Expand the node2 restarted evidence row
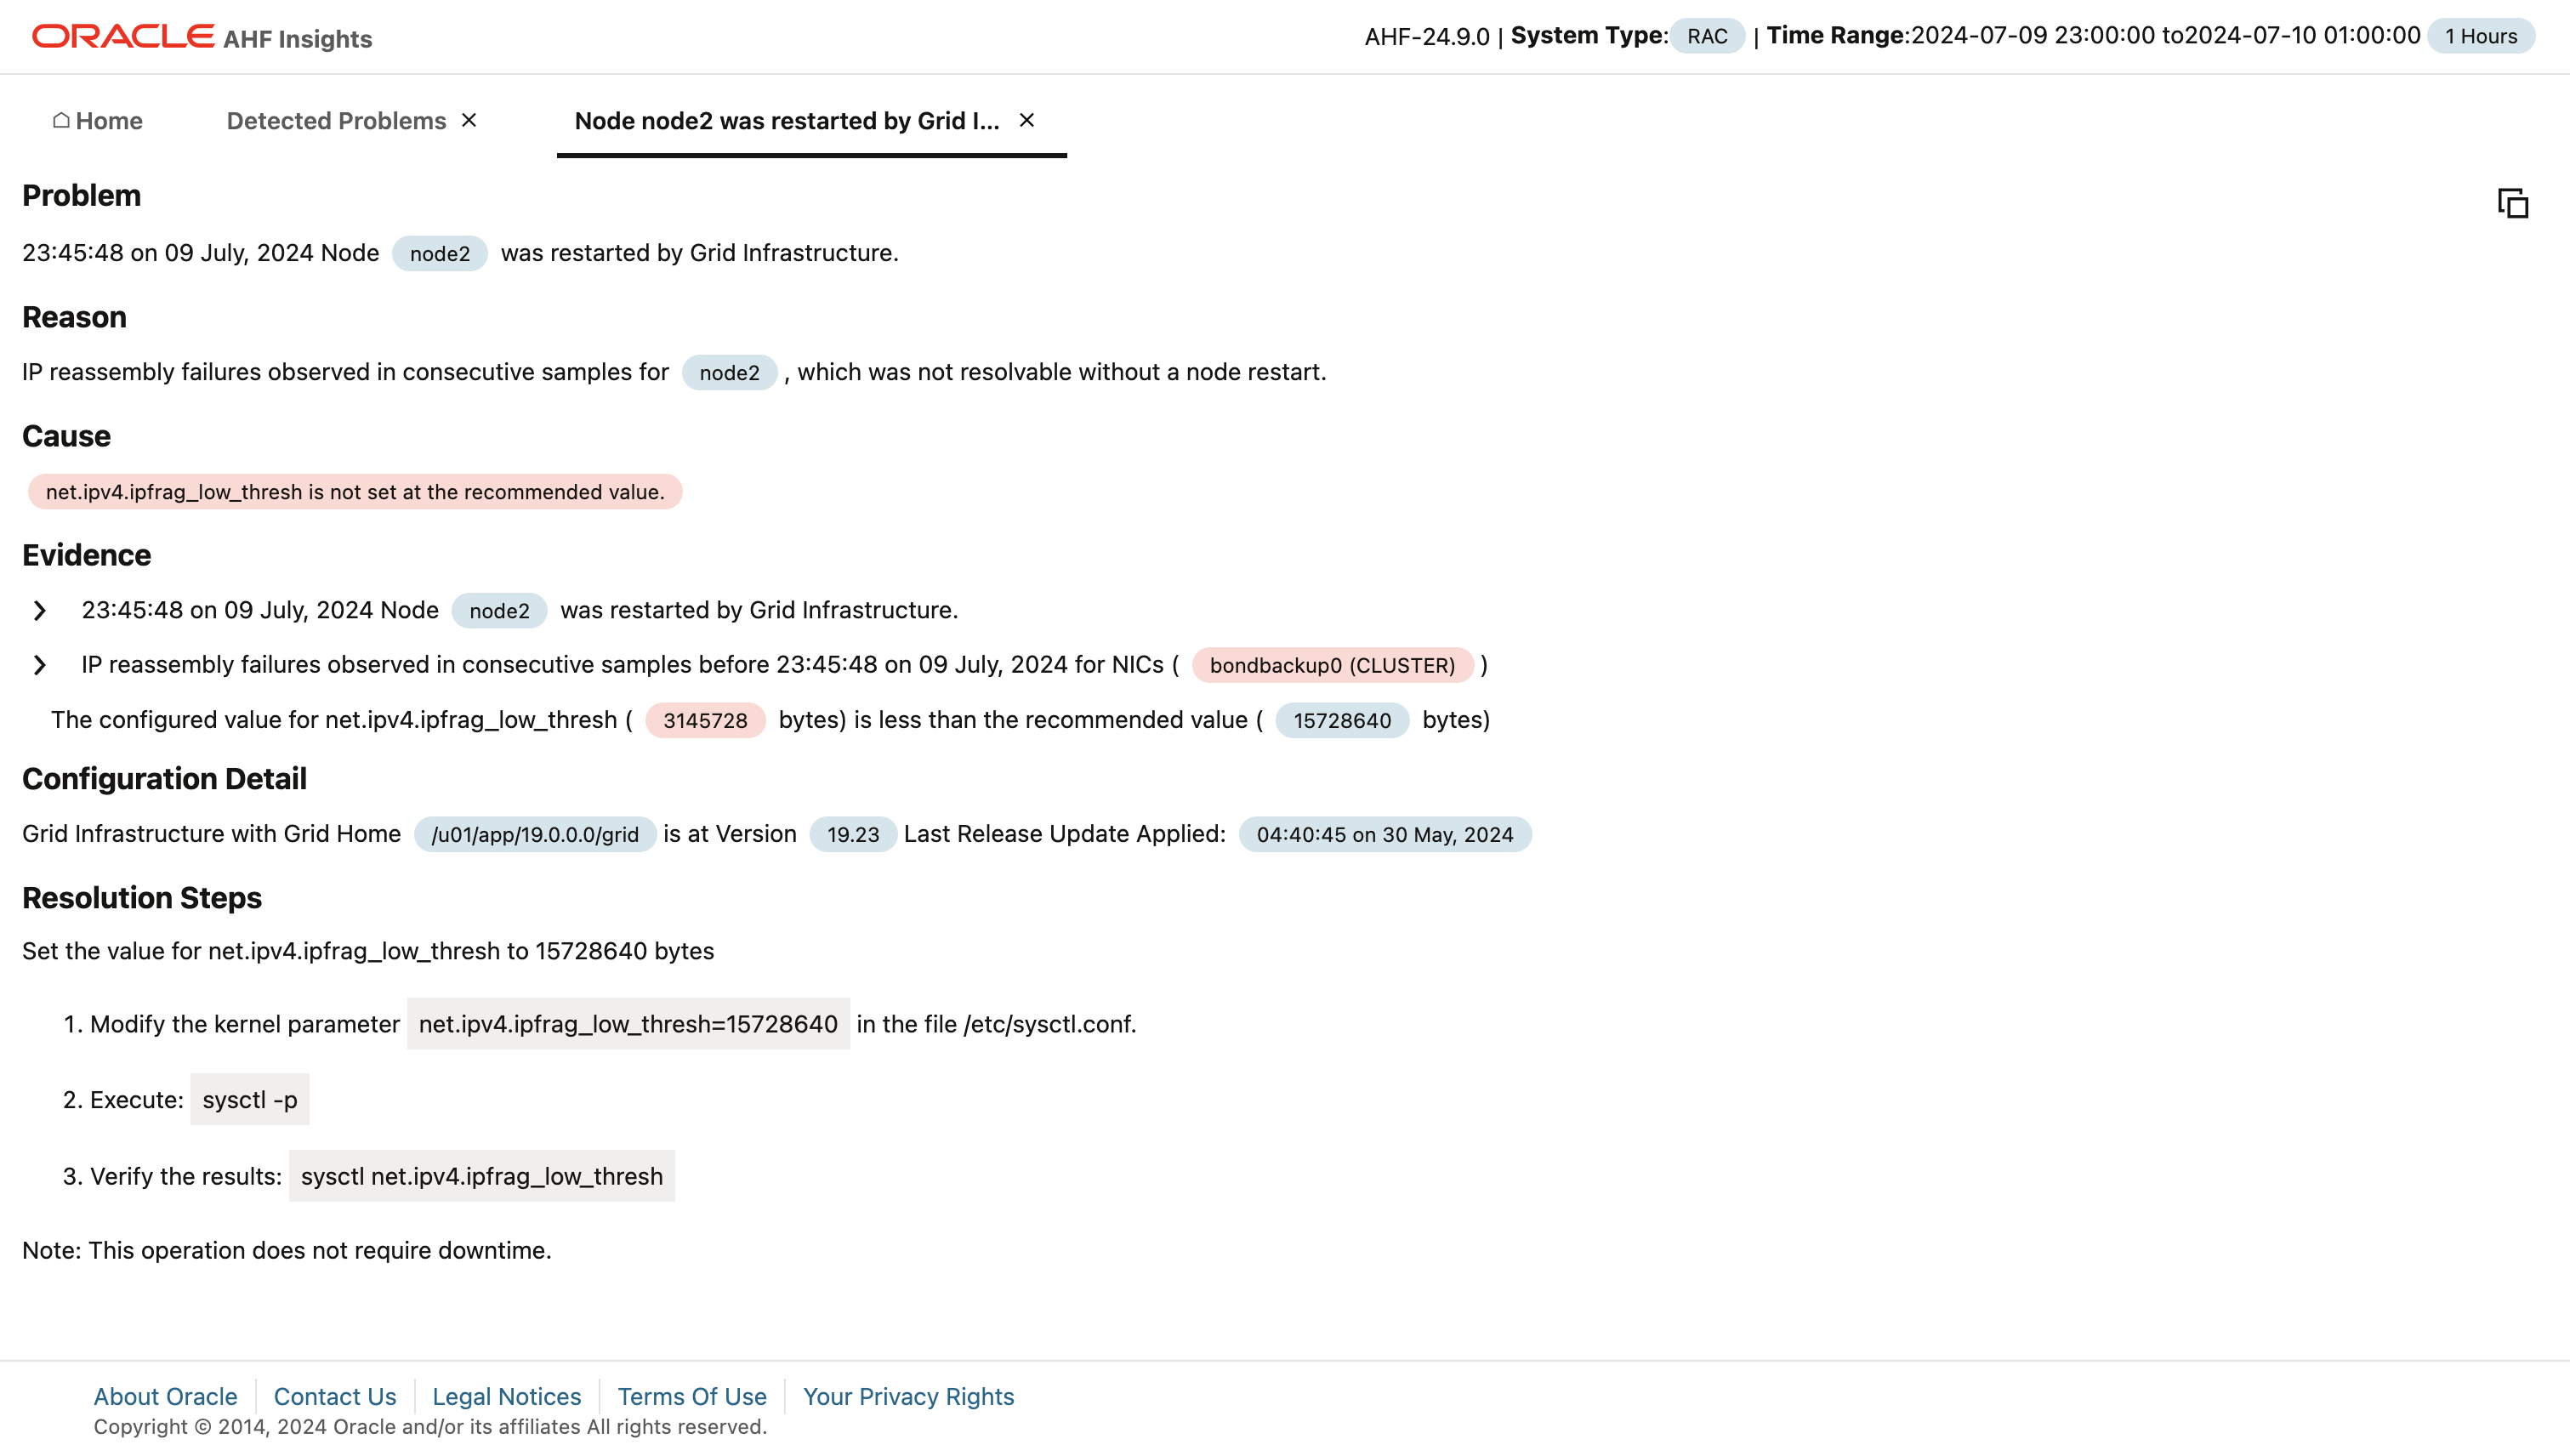The image size is (2570, 1456). pos(40,610)
